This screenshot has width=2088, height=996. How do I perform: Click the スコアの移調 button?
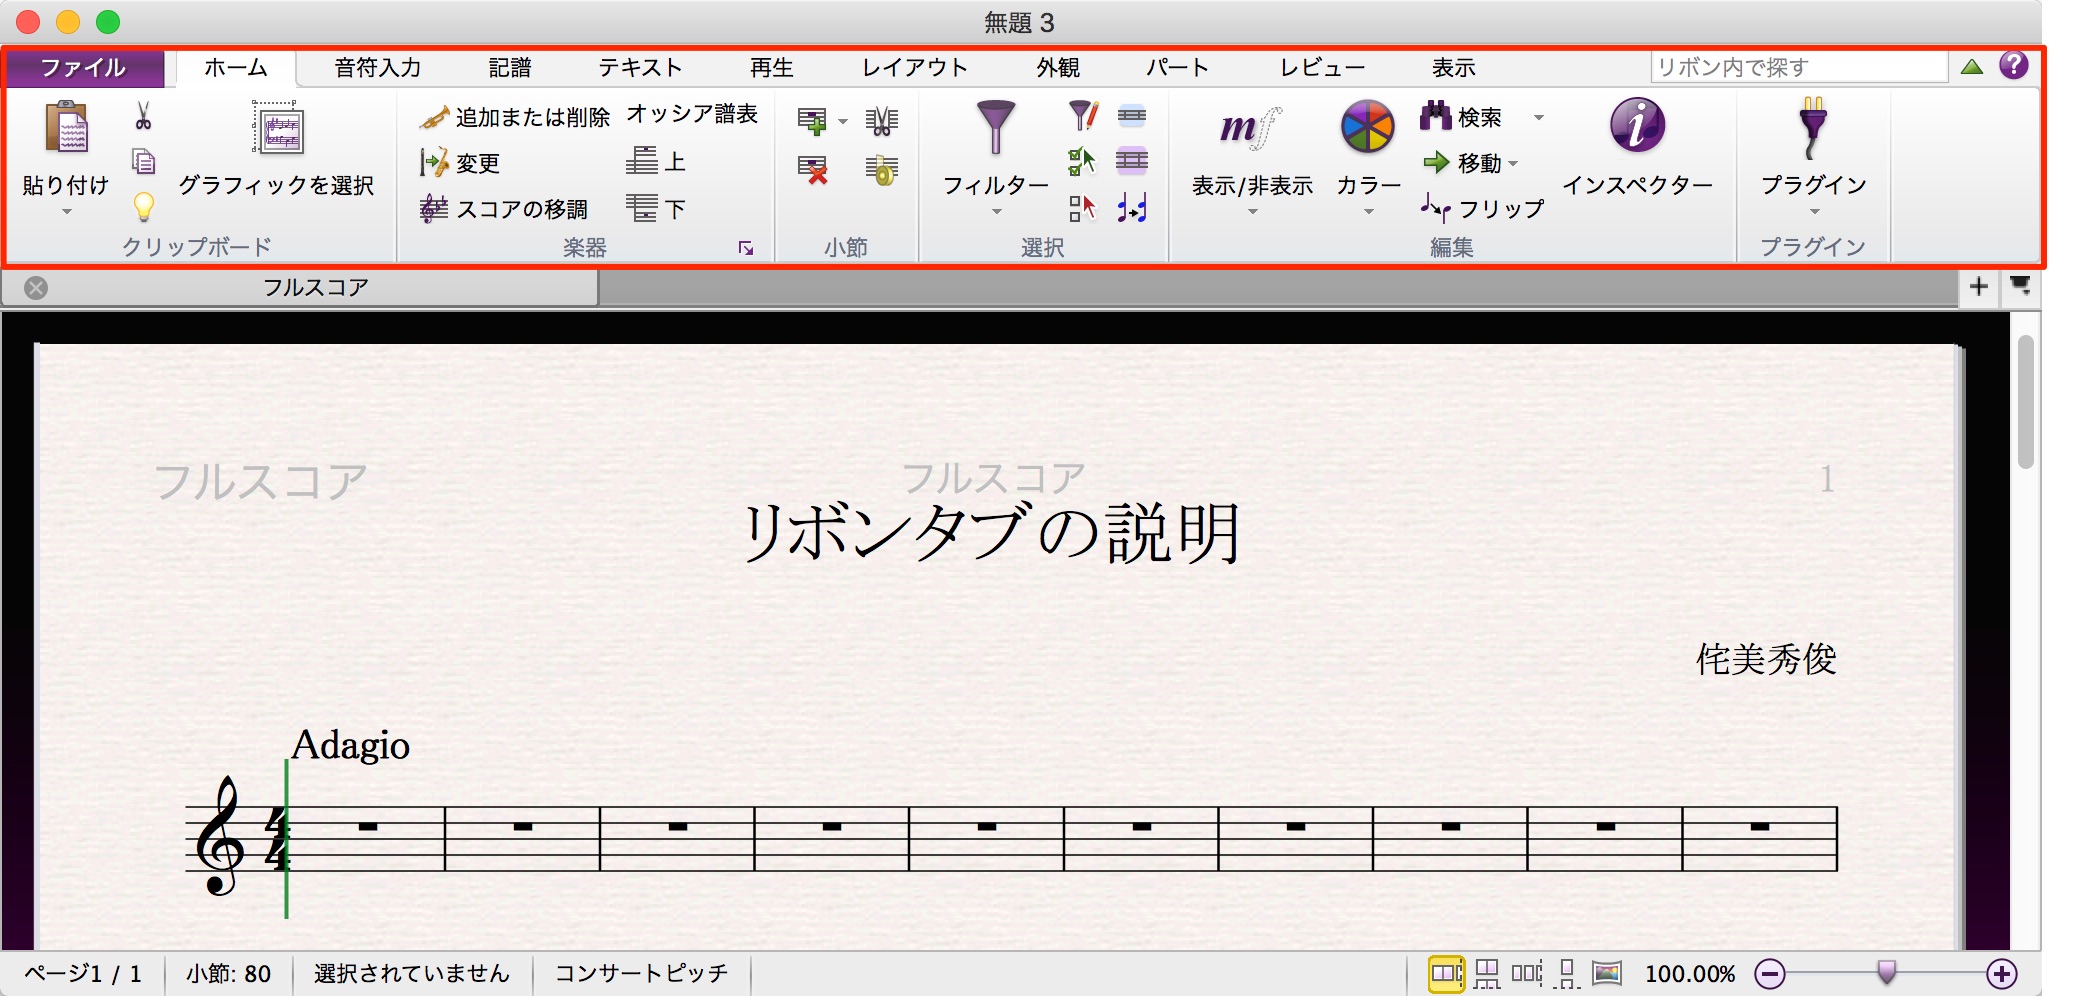pos(504,208)
